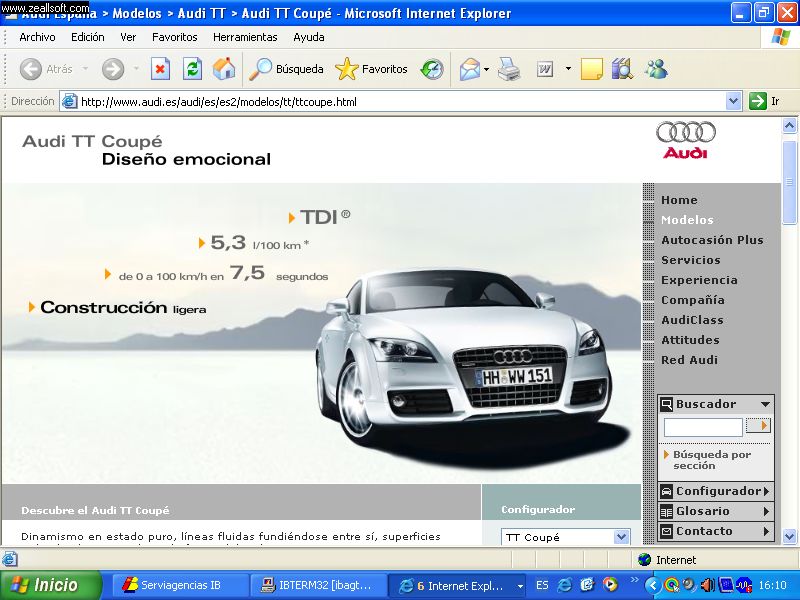Click Edit with Word icon
This screenshot has height=600, width=800.
[x=545, y=69]
